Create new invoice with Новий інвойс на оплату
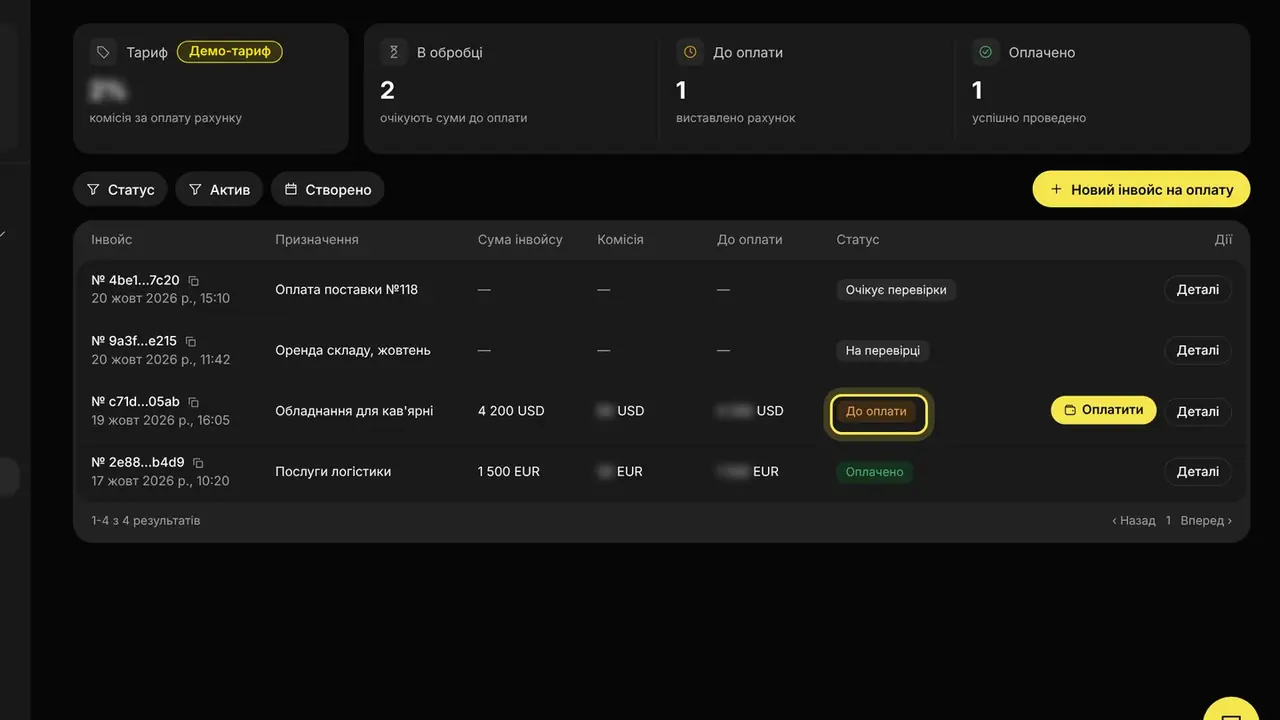This screenshot has height=720, width=1280. tap(1141, 189)
